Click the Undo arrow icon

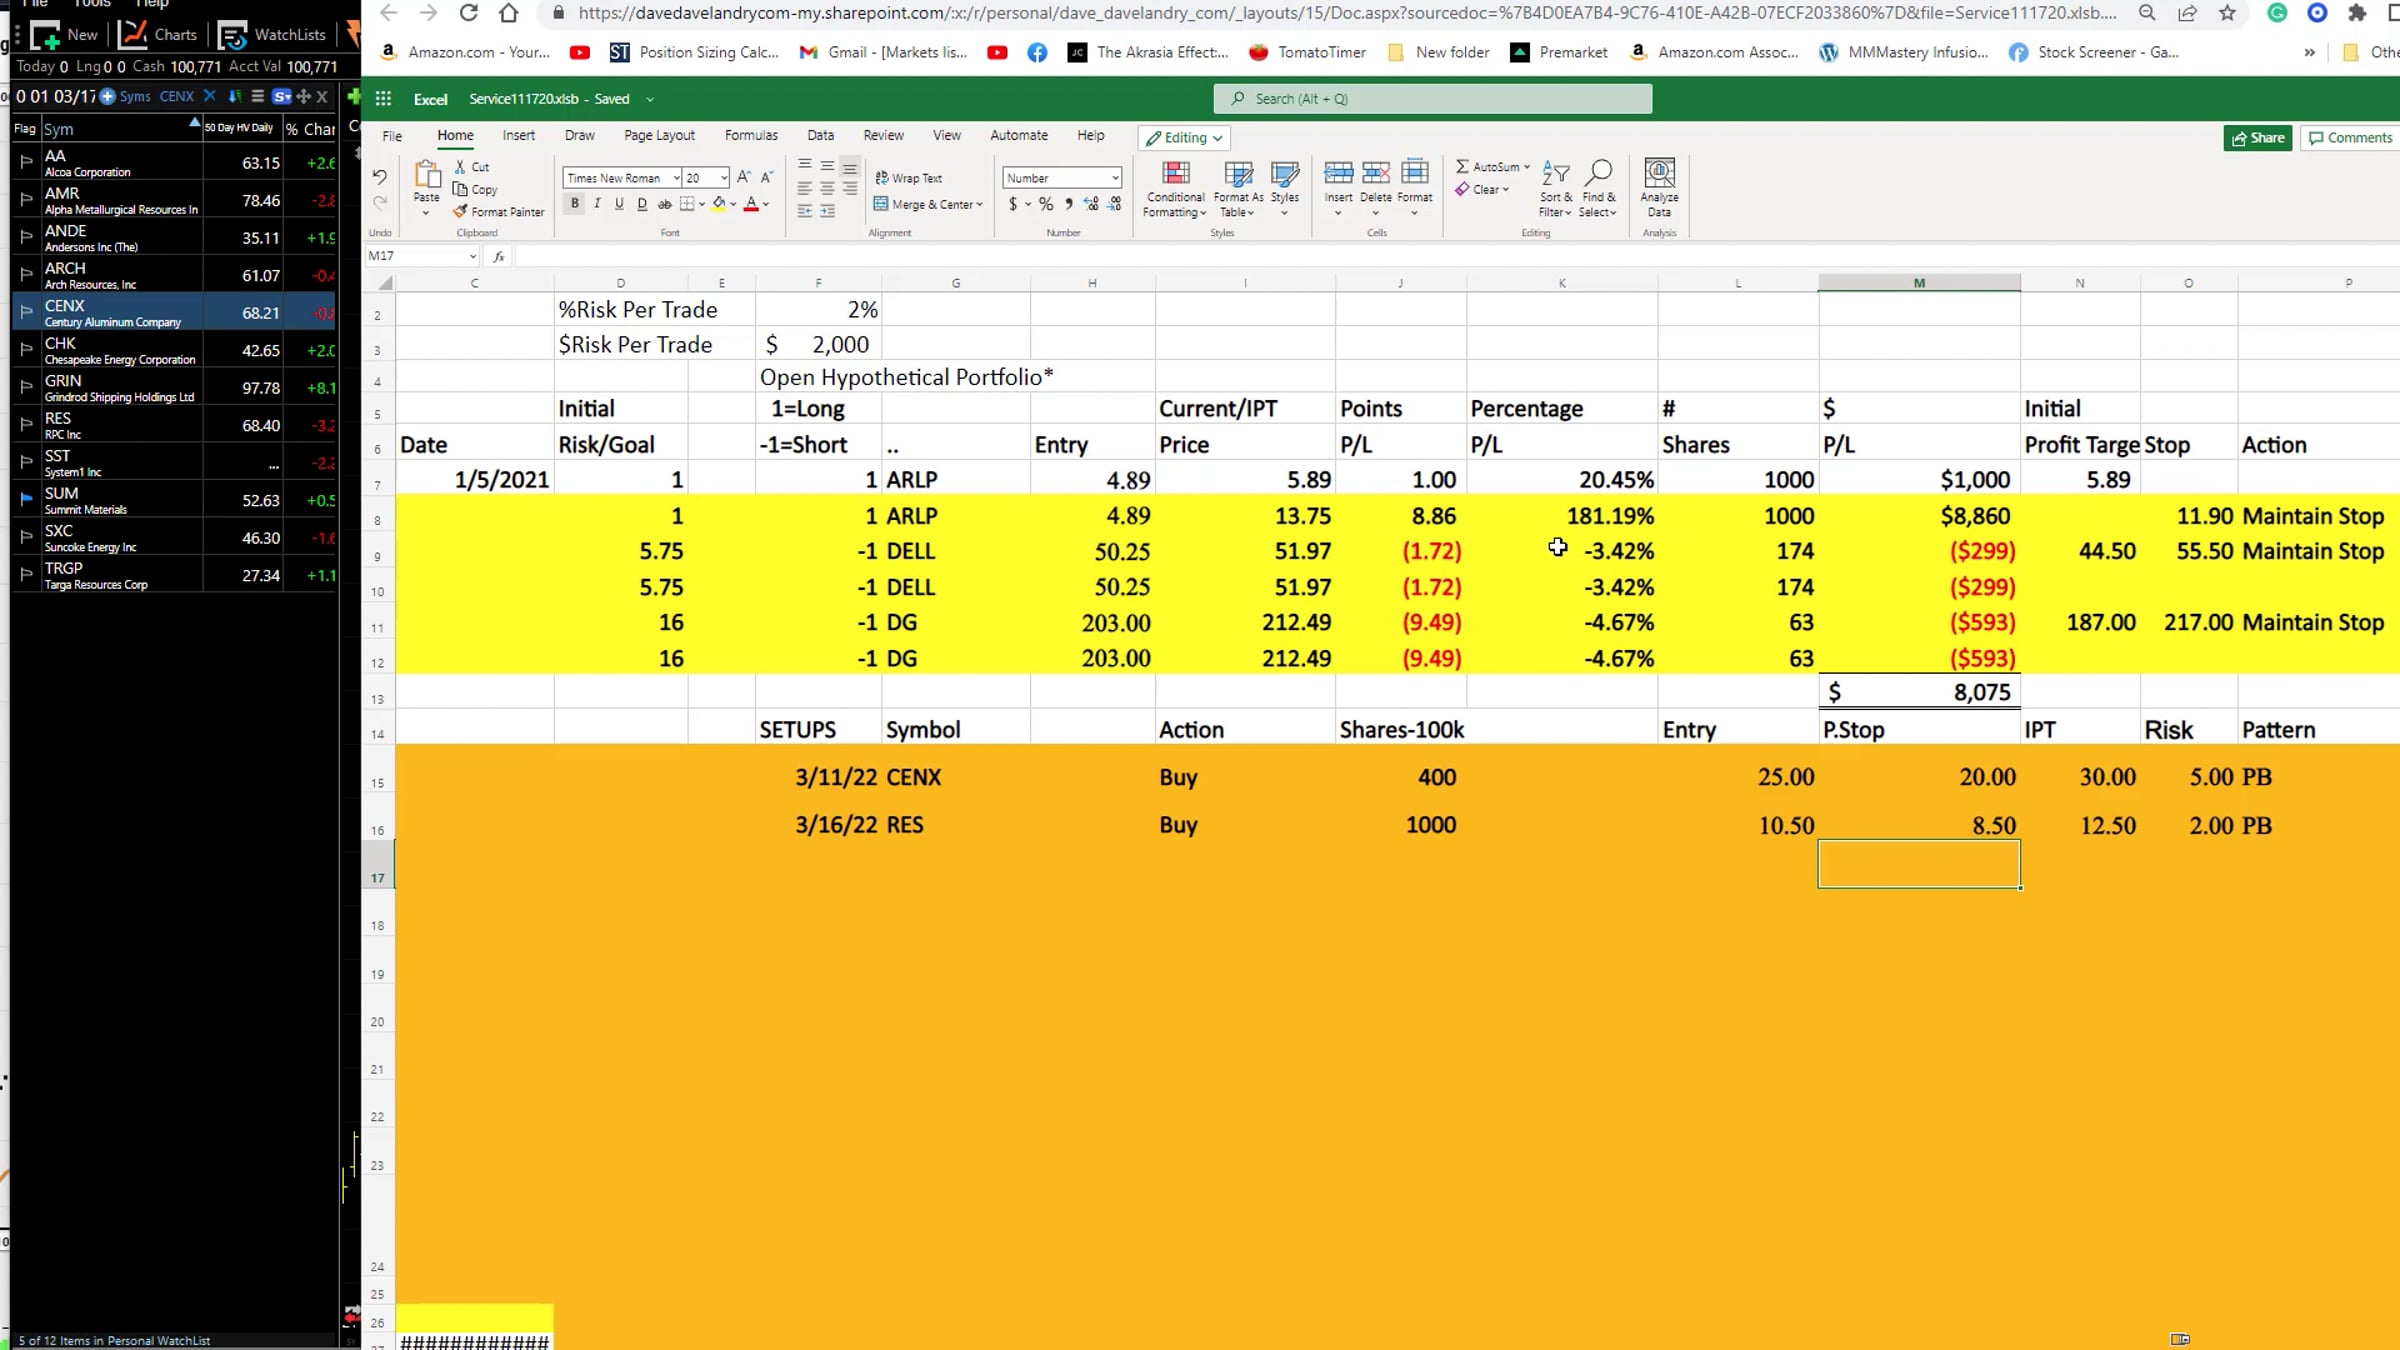coord(379,177)
